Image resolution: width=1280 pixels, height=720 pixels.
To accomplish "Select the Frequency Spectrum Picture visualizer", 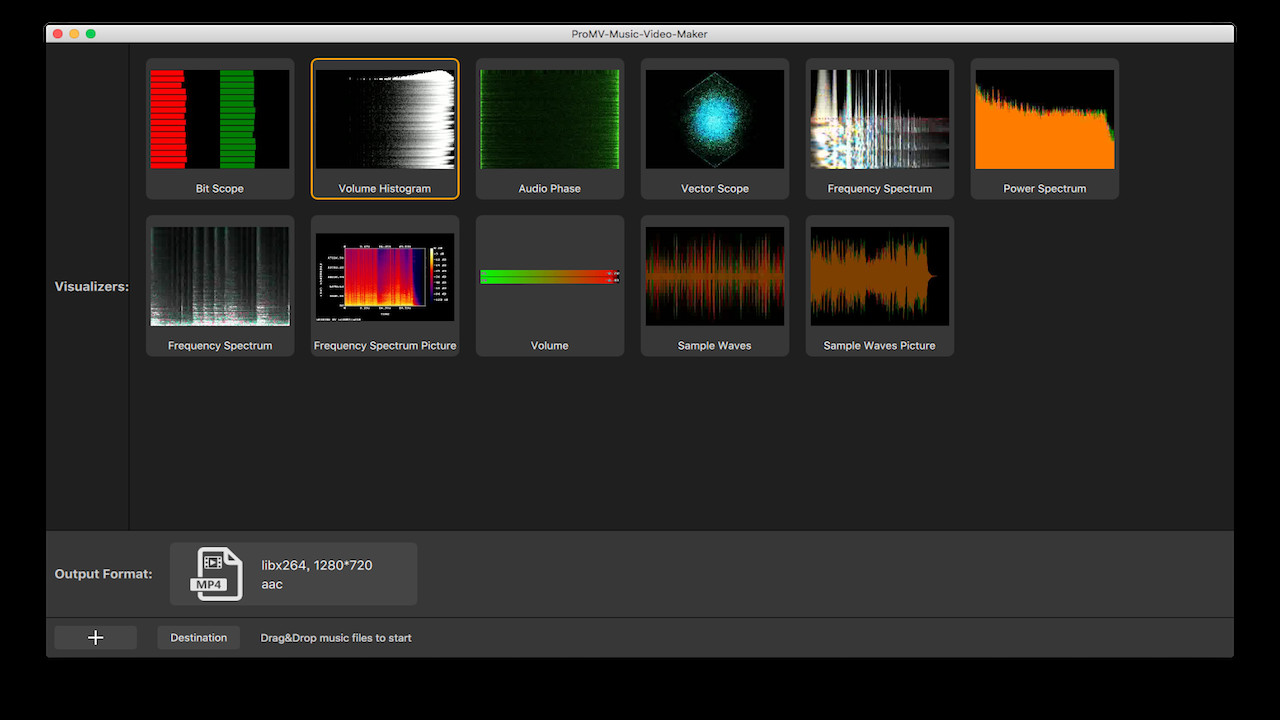I will tap(385, 285).
